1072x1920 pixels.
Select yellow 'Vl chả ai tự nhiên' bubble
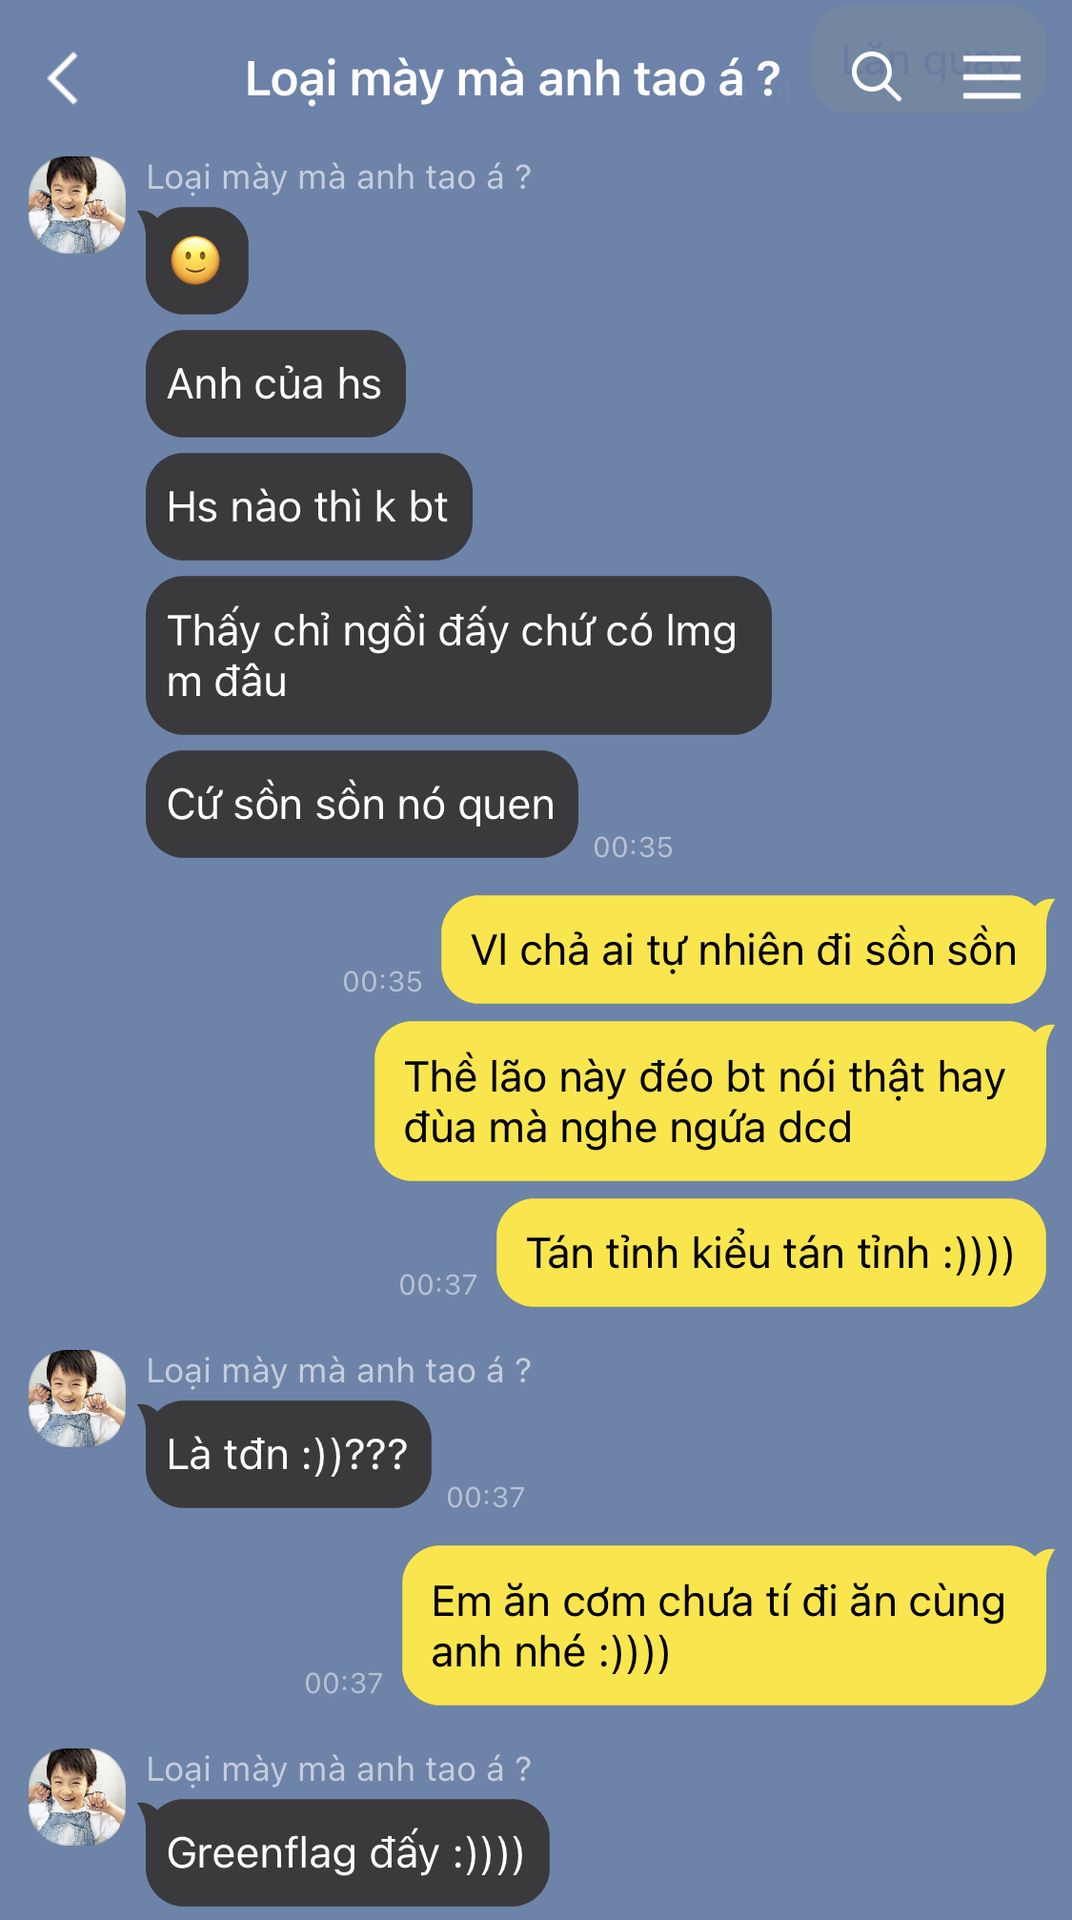click(x=744, y=950)
